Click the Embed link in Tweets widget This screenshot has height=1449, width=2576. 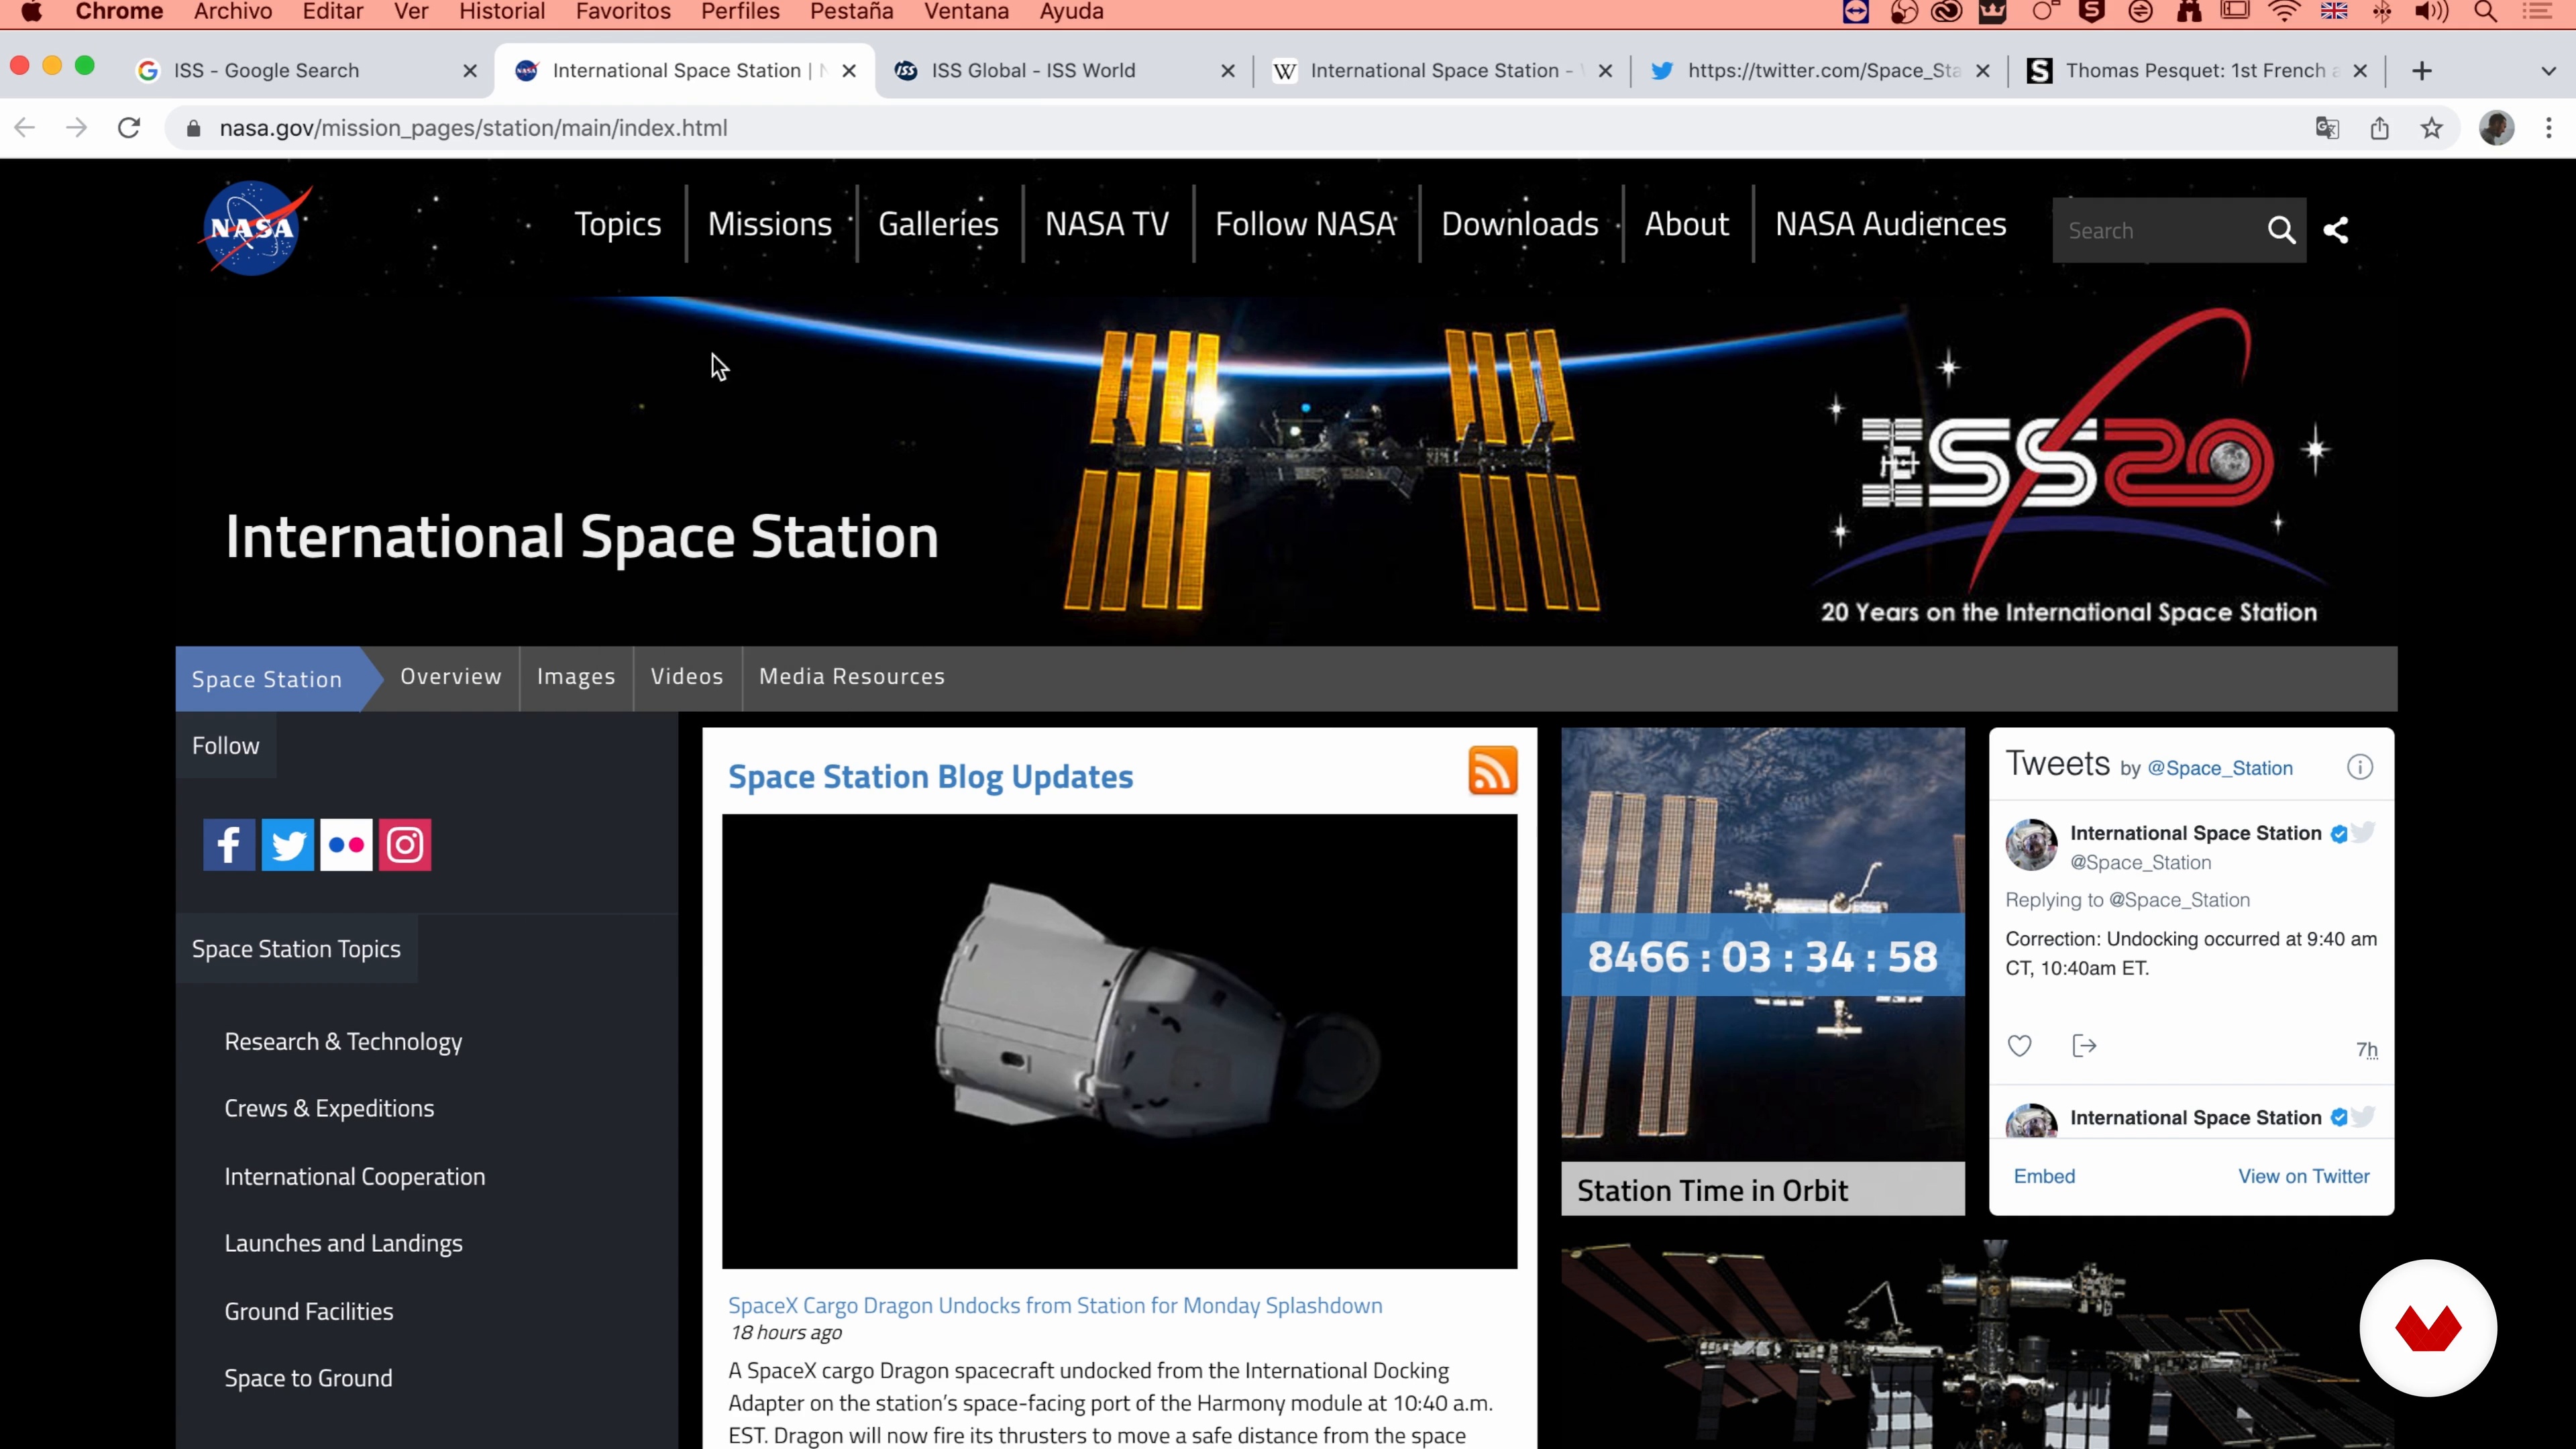point(2044,1177)
